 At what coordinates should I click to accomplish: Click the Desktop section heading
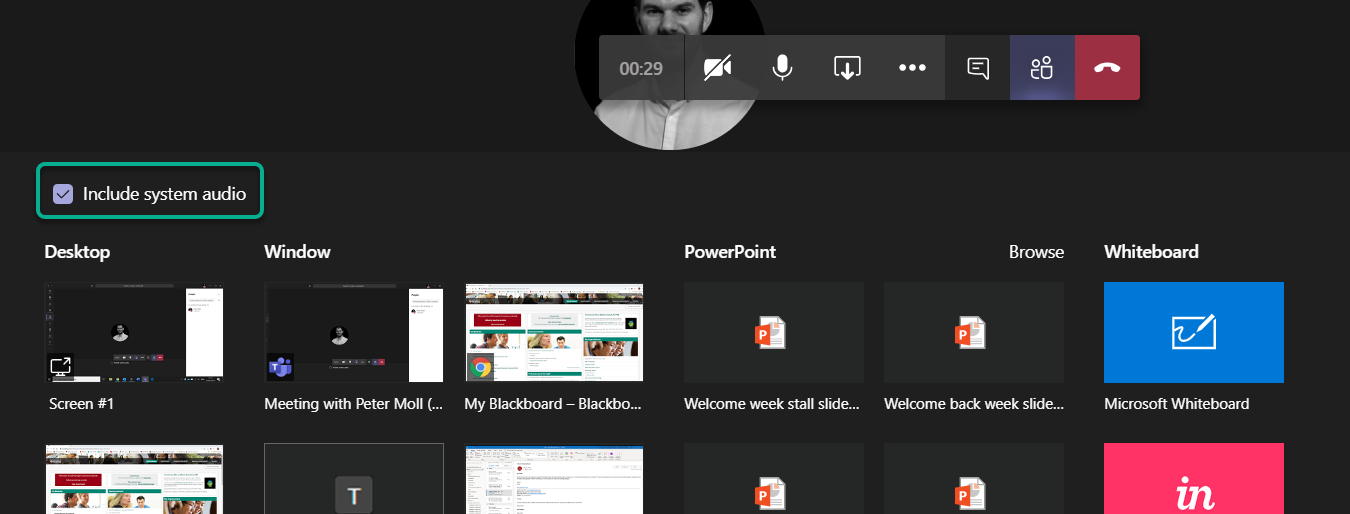tap(77, 252)
